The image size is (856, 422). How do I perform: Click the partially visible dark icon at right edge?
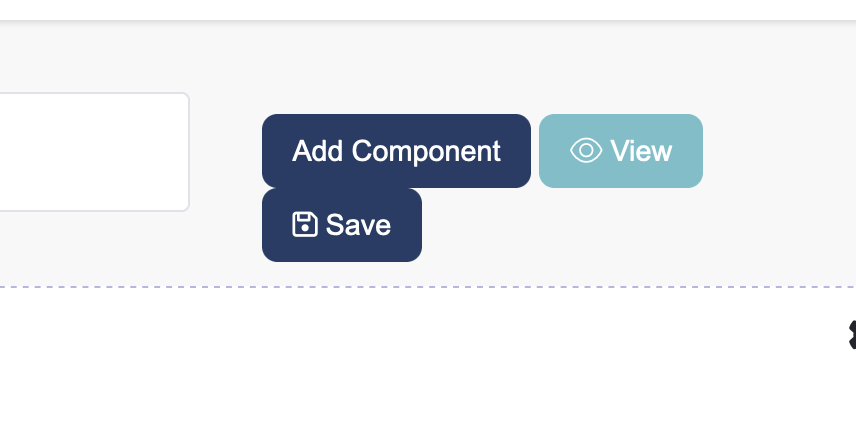(851, 335)
